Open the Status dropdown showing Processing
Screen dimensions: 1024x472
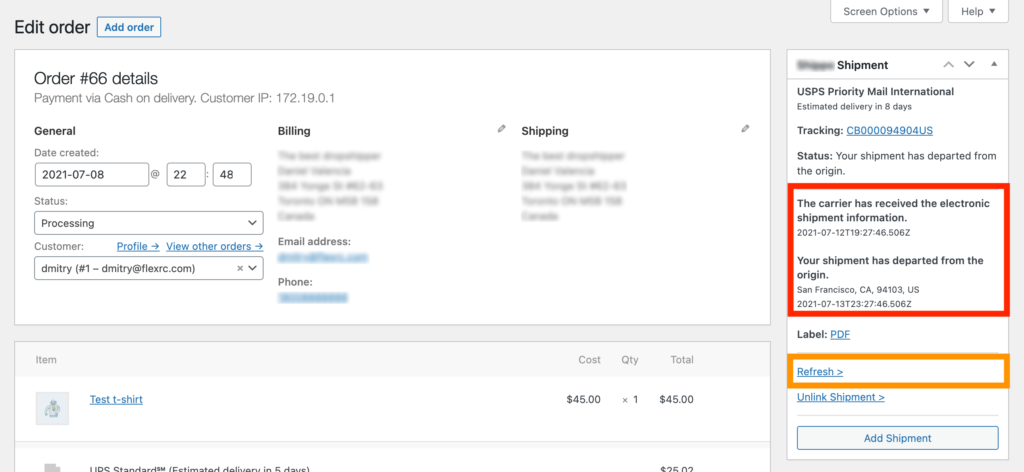[149, 223]
